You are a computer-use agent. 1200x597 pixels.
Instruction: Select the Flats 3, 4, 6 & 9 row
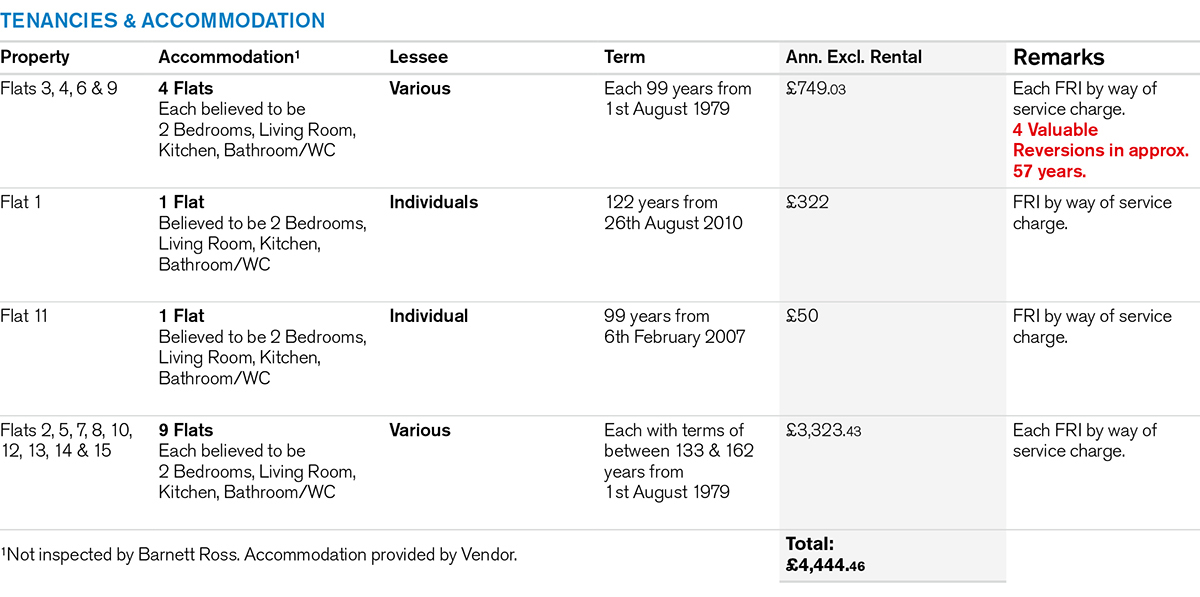pos(59,88)
